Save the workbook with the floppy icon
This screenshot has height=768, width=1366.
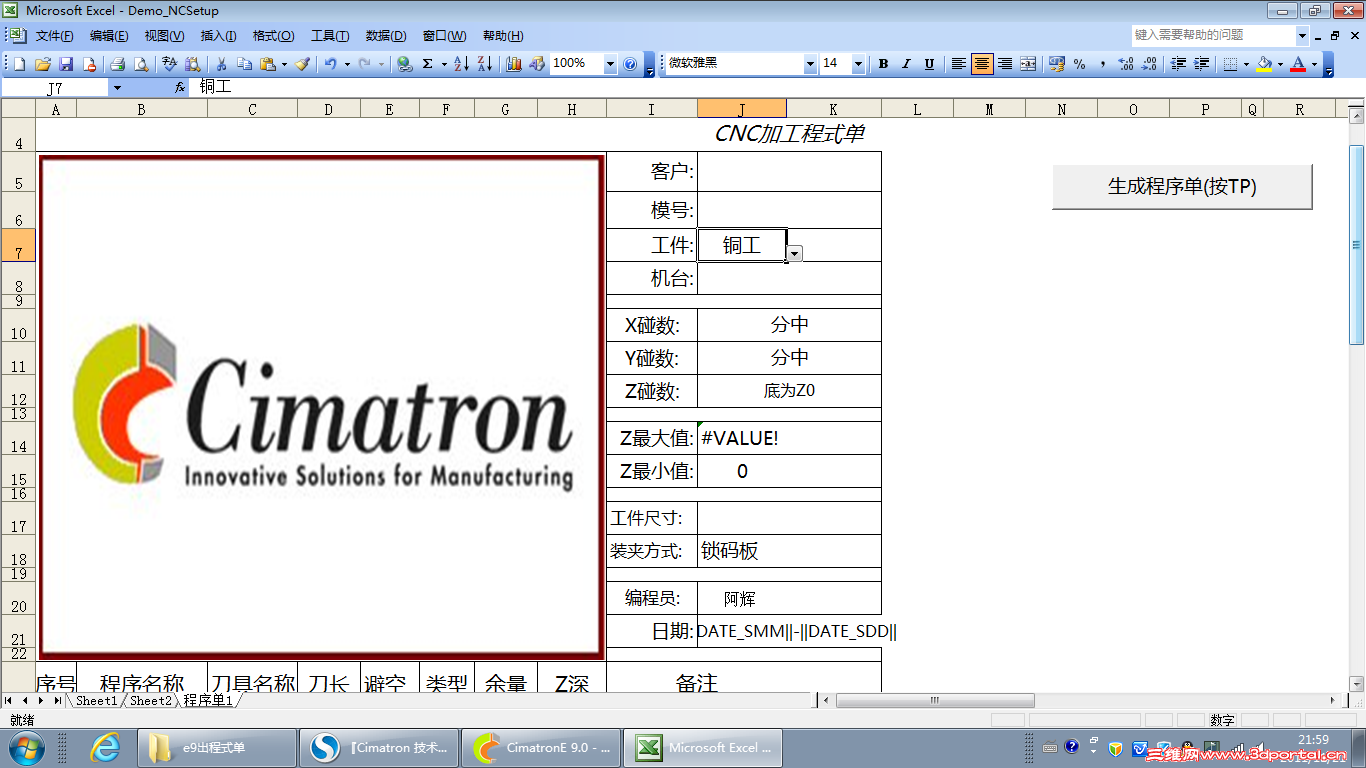tap(66, 64)
